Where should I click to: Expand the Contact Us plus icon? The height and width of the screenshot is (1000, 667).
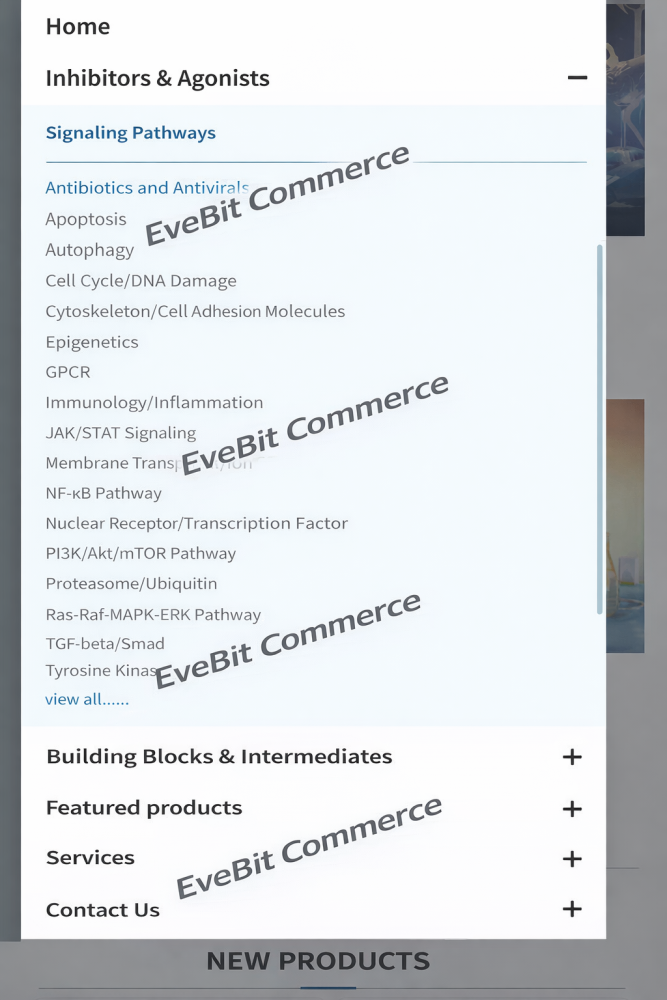pos(572,909)
